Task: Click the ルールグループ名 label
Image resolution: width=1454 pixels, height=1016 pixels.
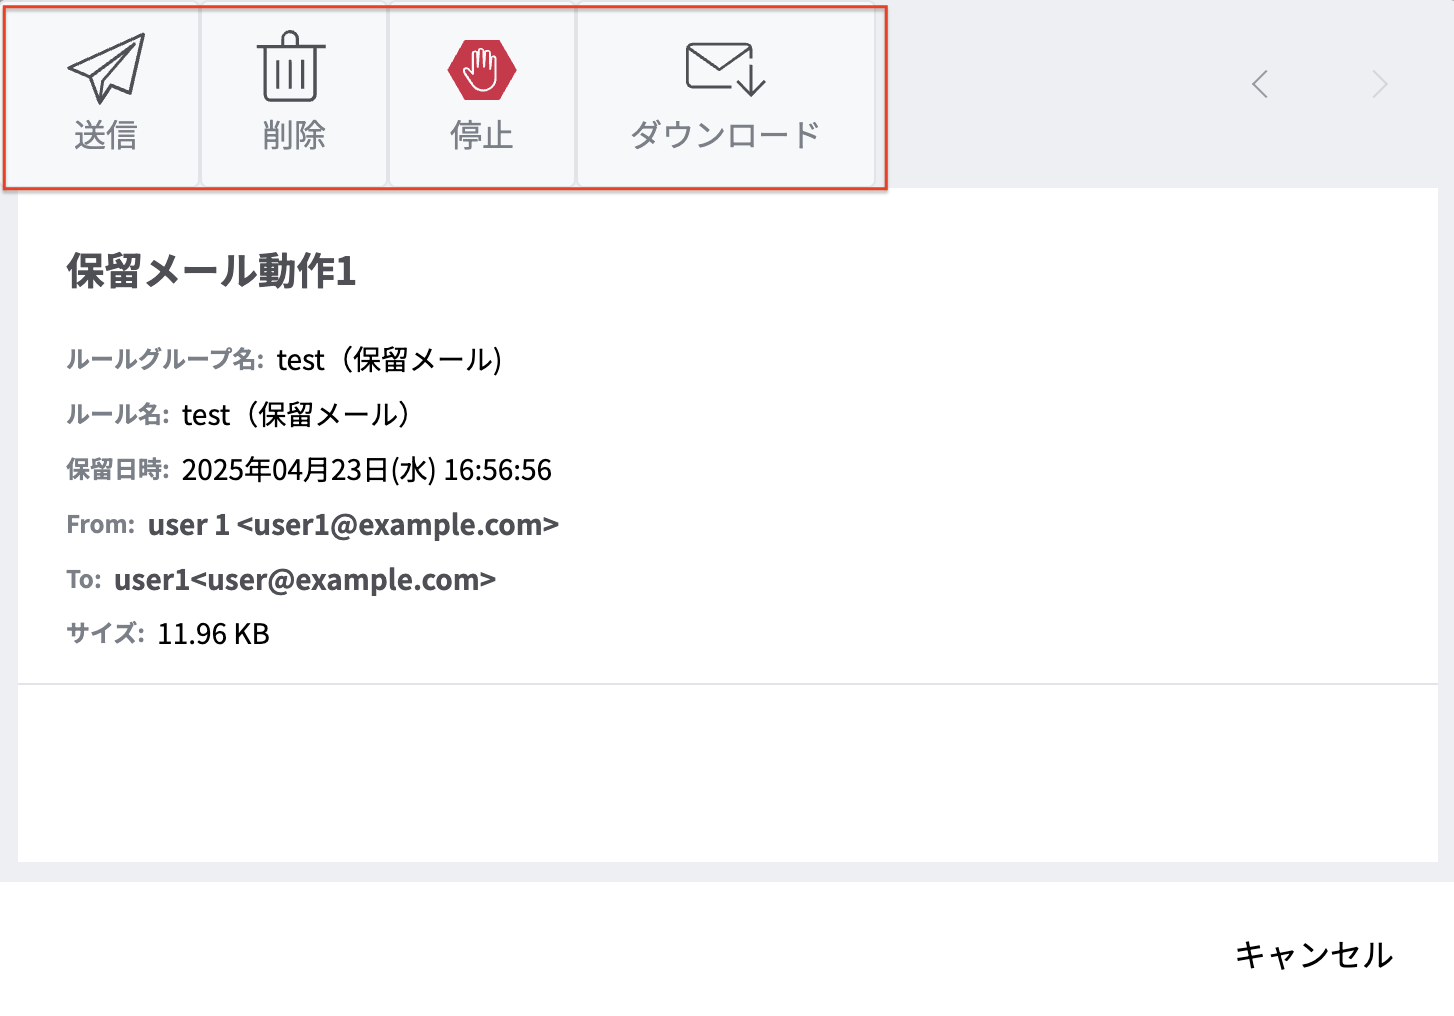Action: pyautogui.click(x=165, y=359)
